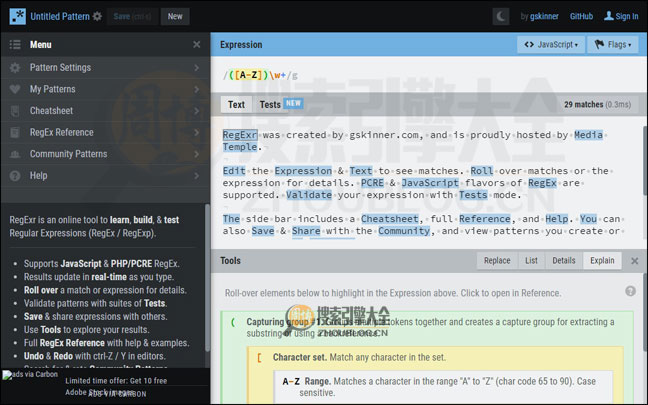Click the Character set explanation entry
Screen dimensions: 648x405
(435, 357)
